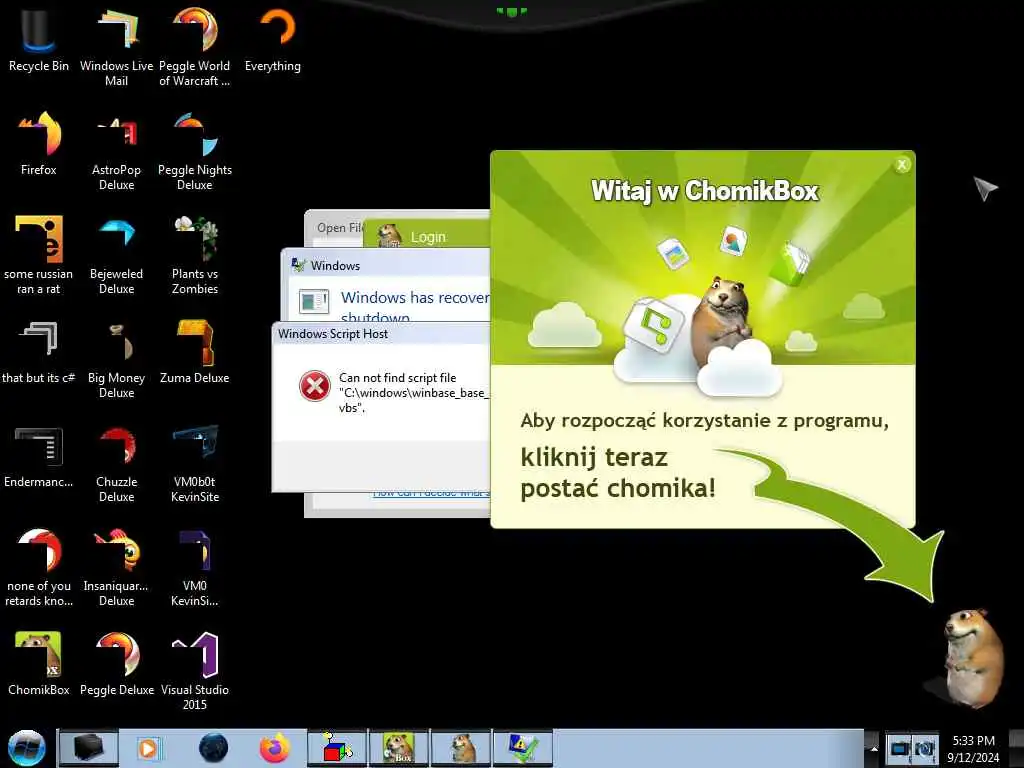Image resolution: width=1024 pixels, height=768 pixels.
Task: Open the VM0 KevinSi... shortcut
Action: coord(195,567)
